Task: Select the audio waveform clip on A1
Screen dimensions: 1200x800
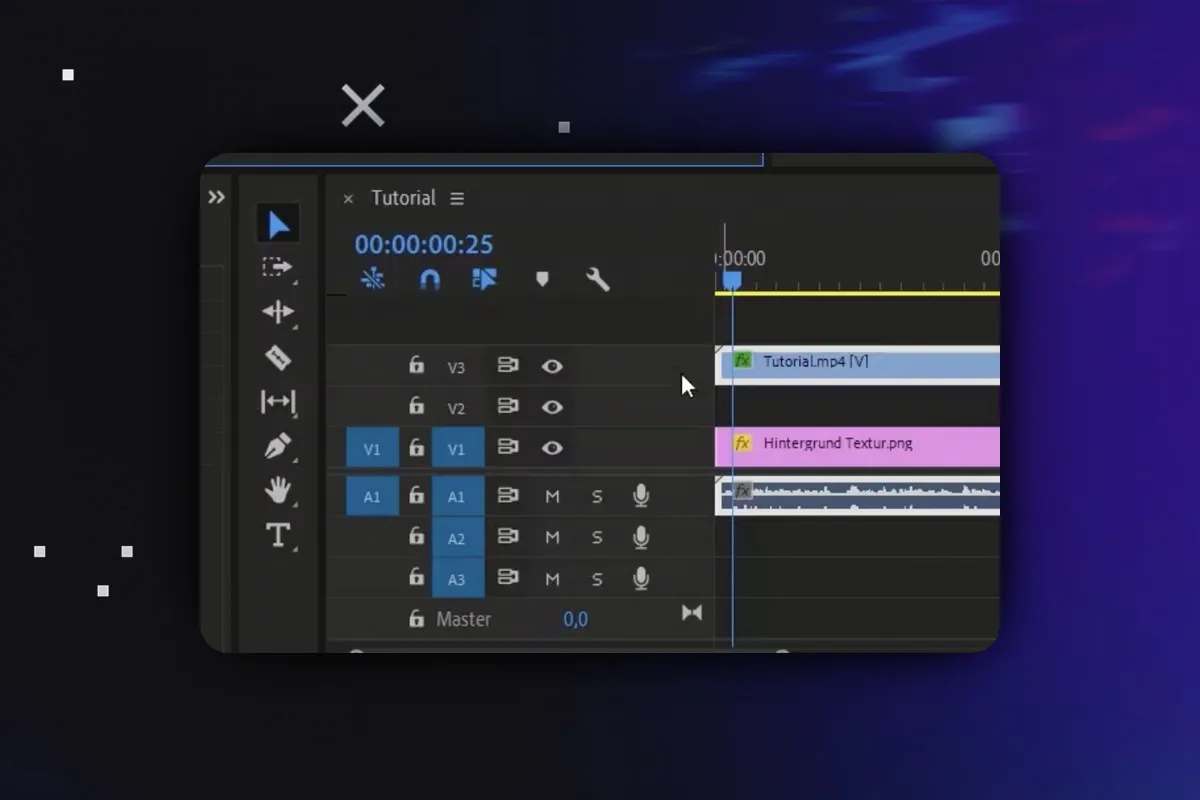Action: 858,496
